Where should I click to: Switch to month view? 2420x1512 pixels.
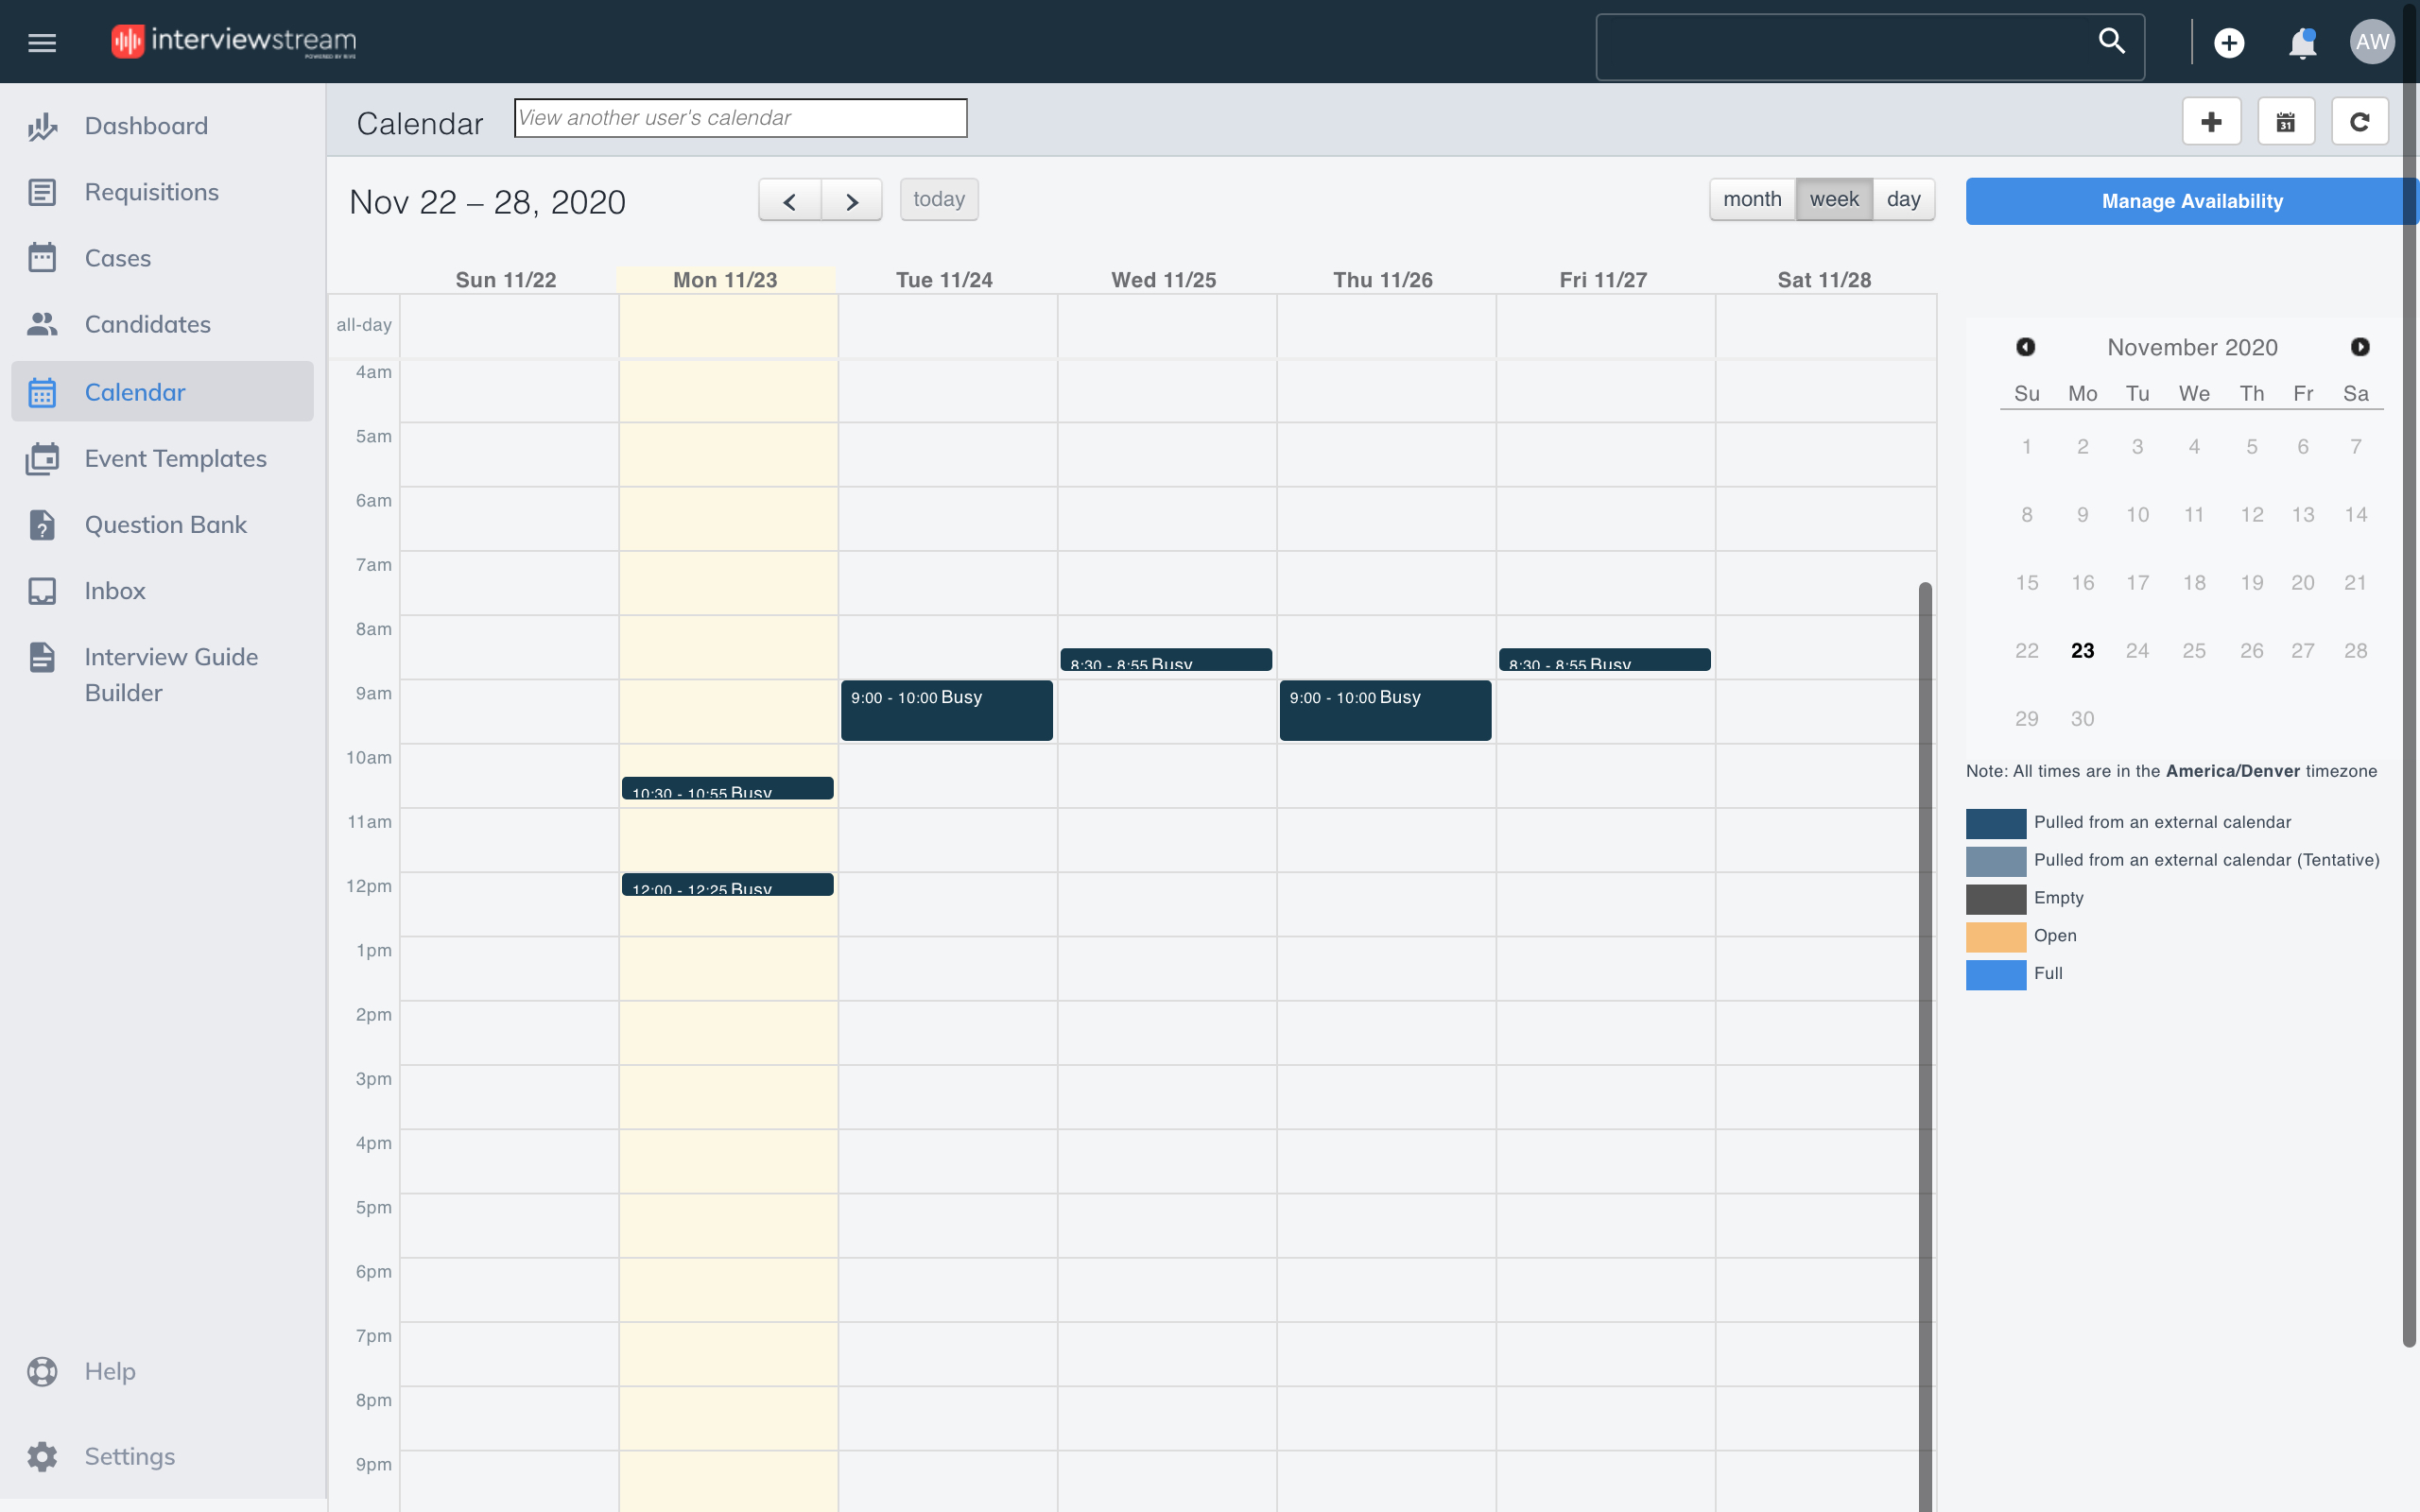(x=1752, y=199)
